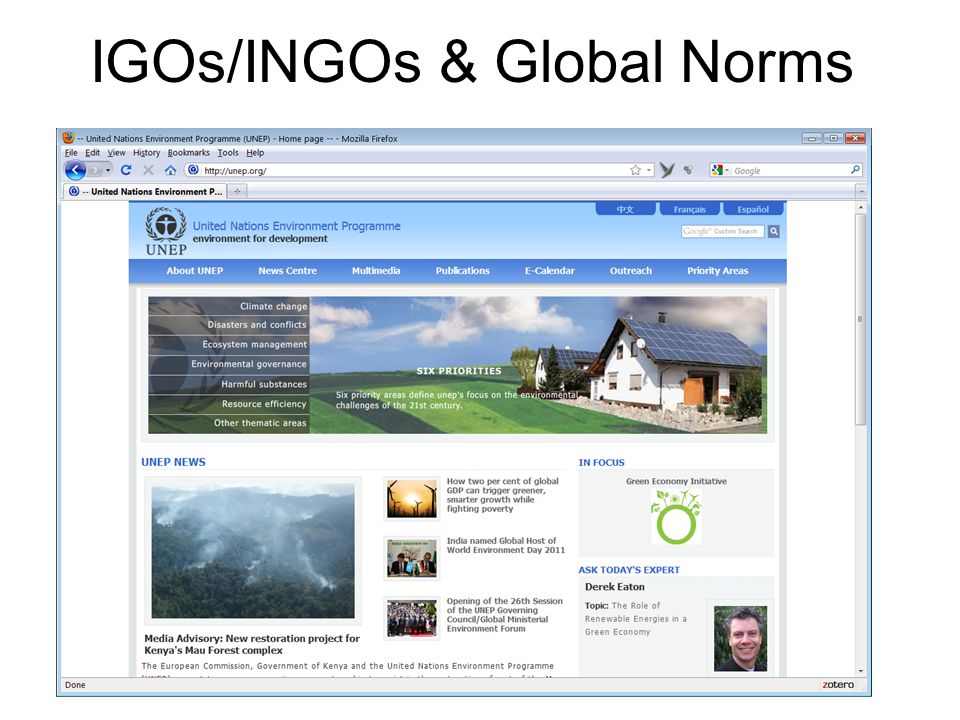
Task: Open the View menu
Action: point(116,153)
